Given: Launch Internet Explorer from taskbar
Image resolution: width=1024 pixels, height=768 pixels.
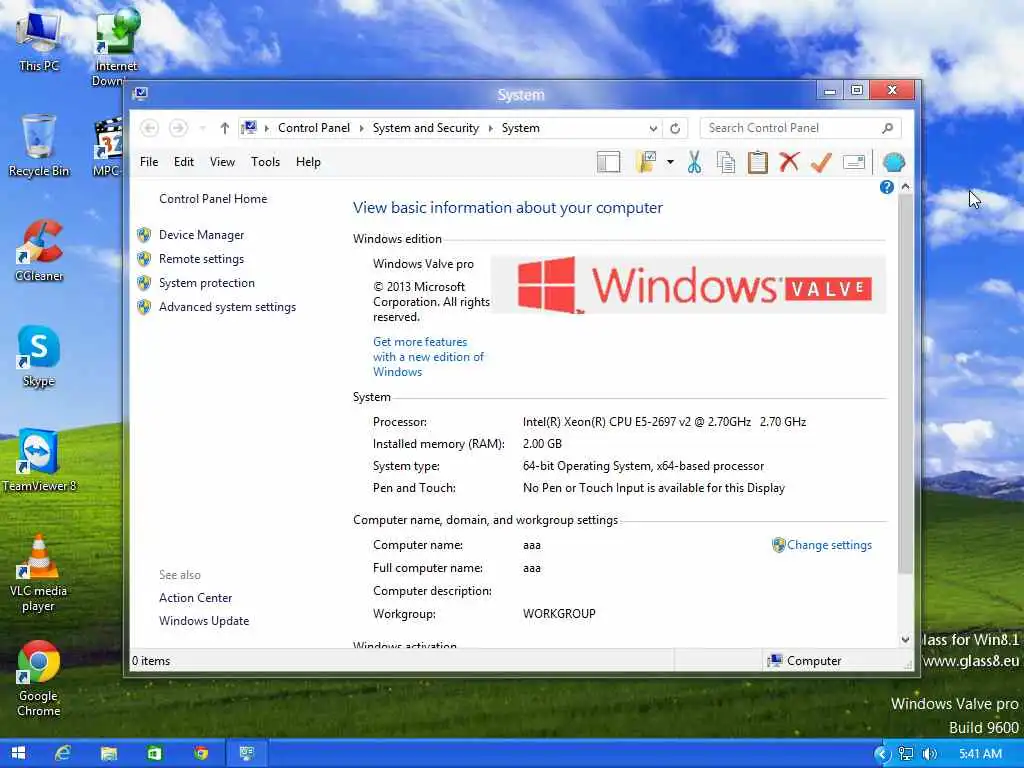Looking at the screenshot, I should [63, 753].
